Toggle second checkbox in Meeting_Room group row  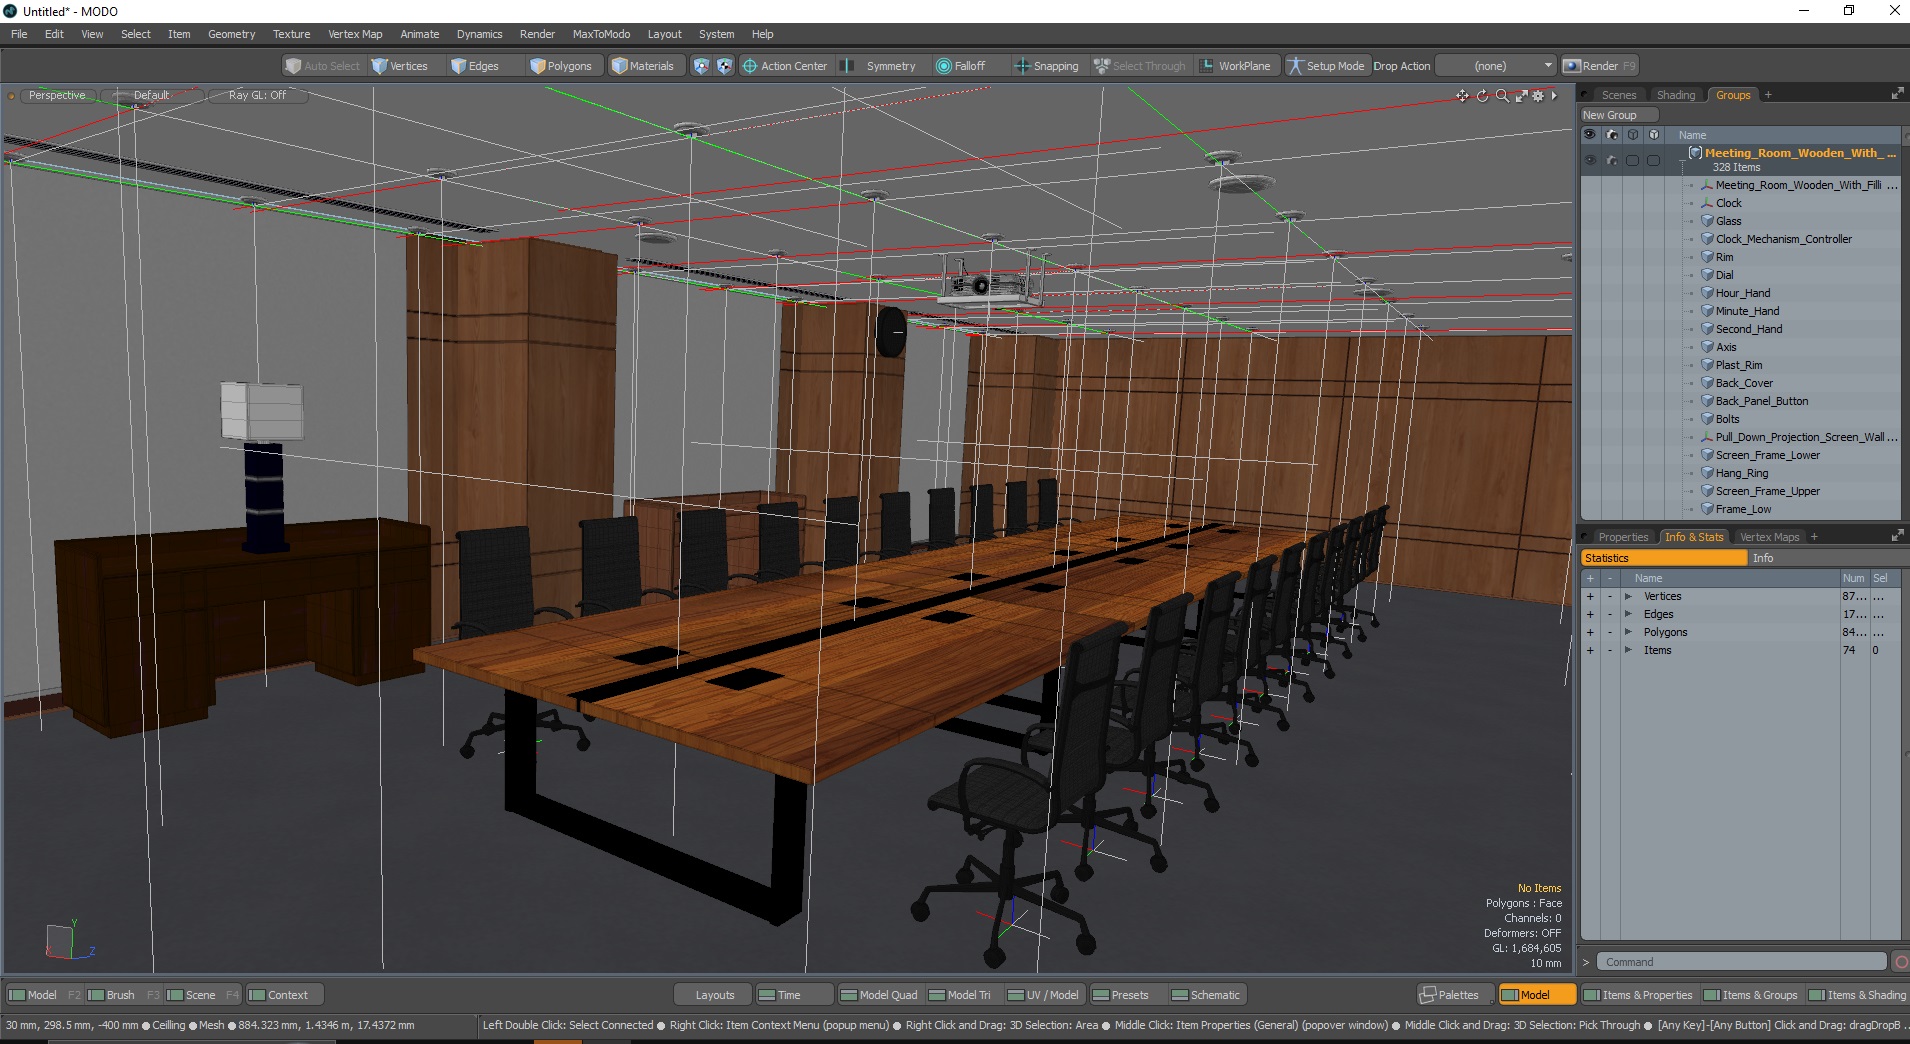pos(1653,160)
